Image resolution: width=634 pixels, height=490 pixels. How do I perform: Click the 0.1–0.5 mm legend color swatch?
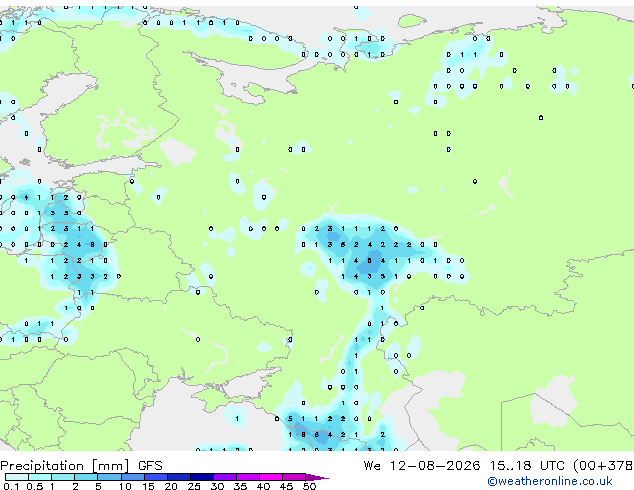pos(17,477)
